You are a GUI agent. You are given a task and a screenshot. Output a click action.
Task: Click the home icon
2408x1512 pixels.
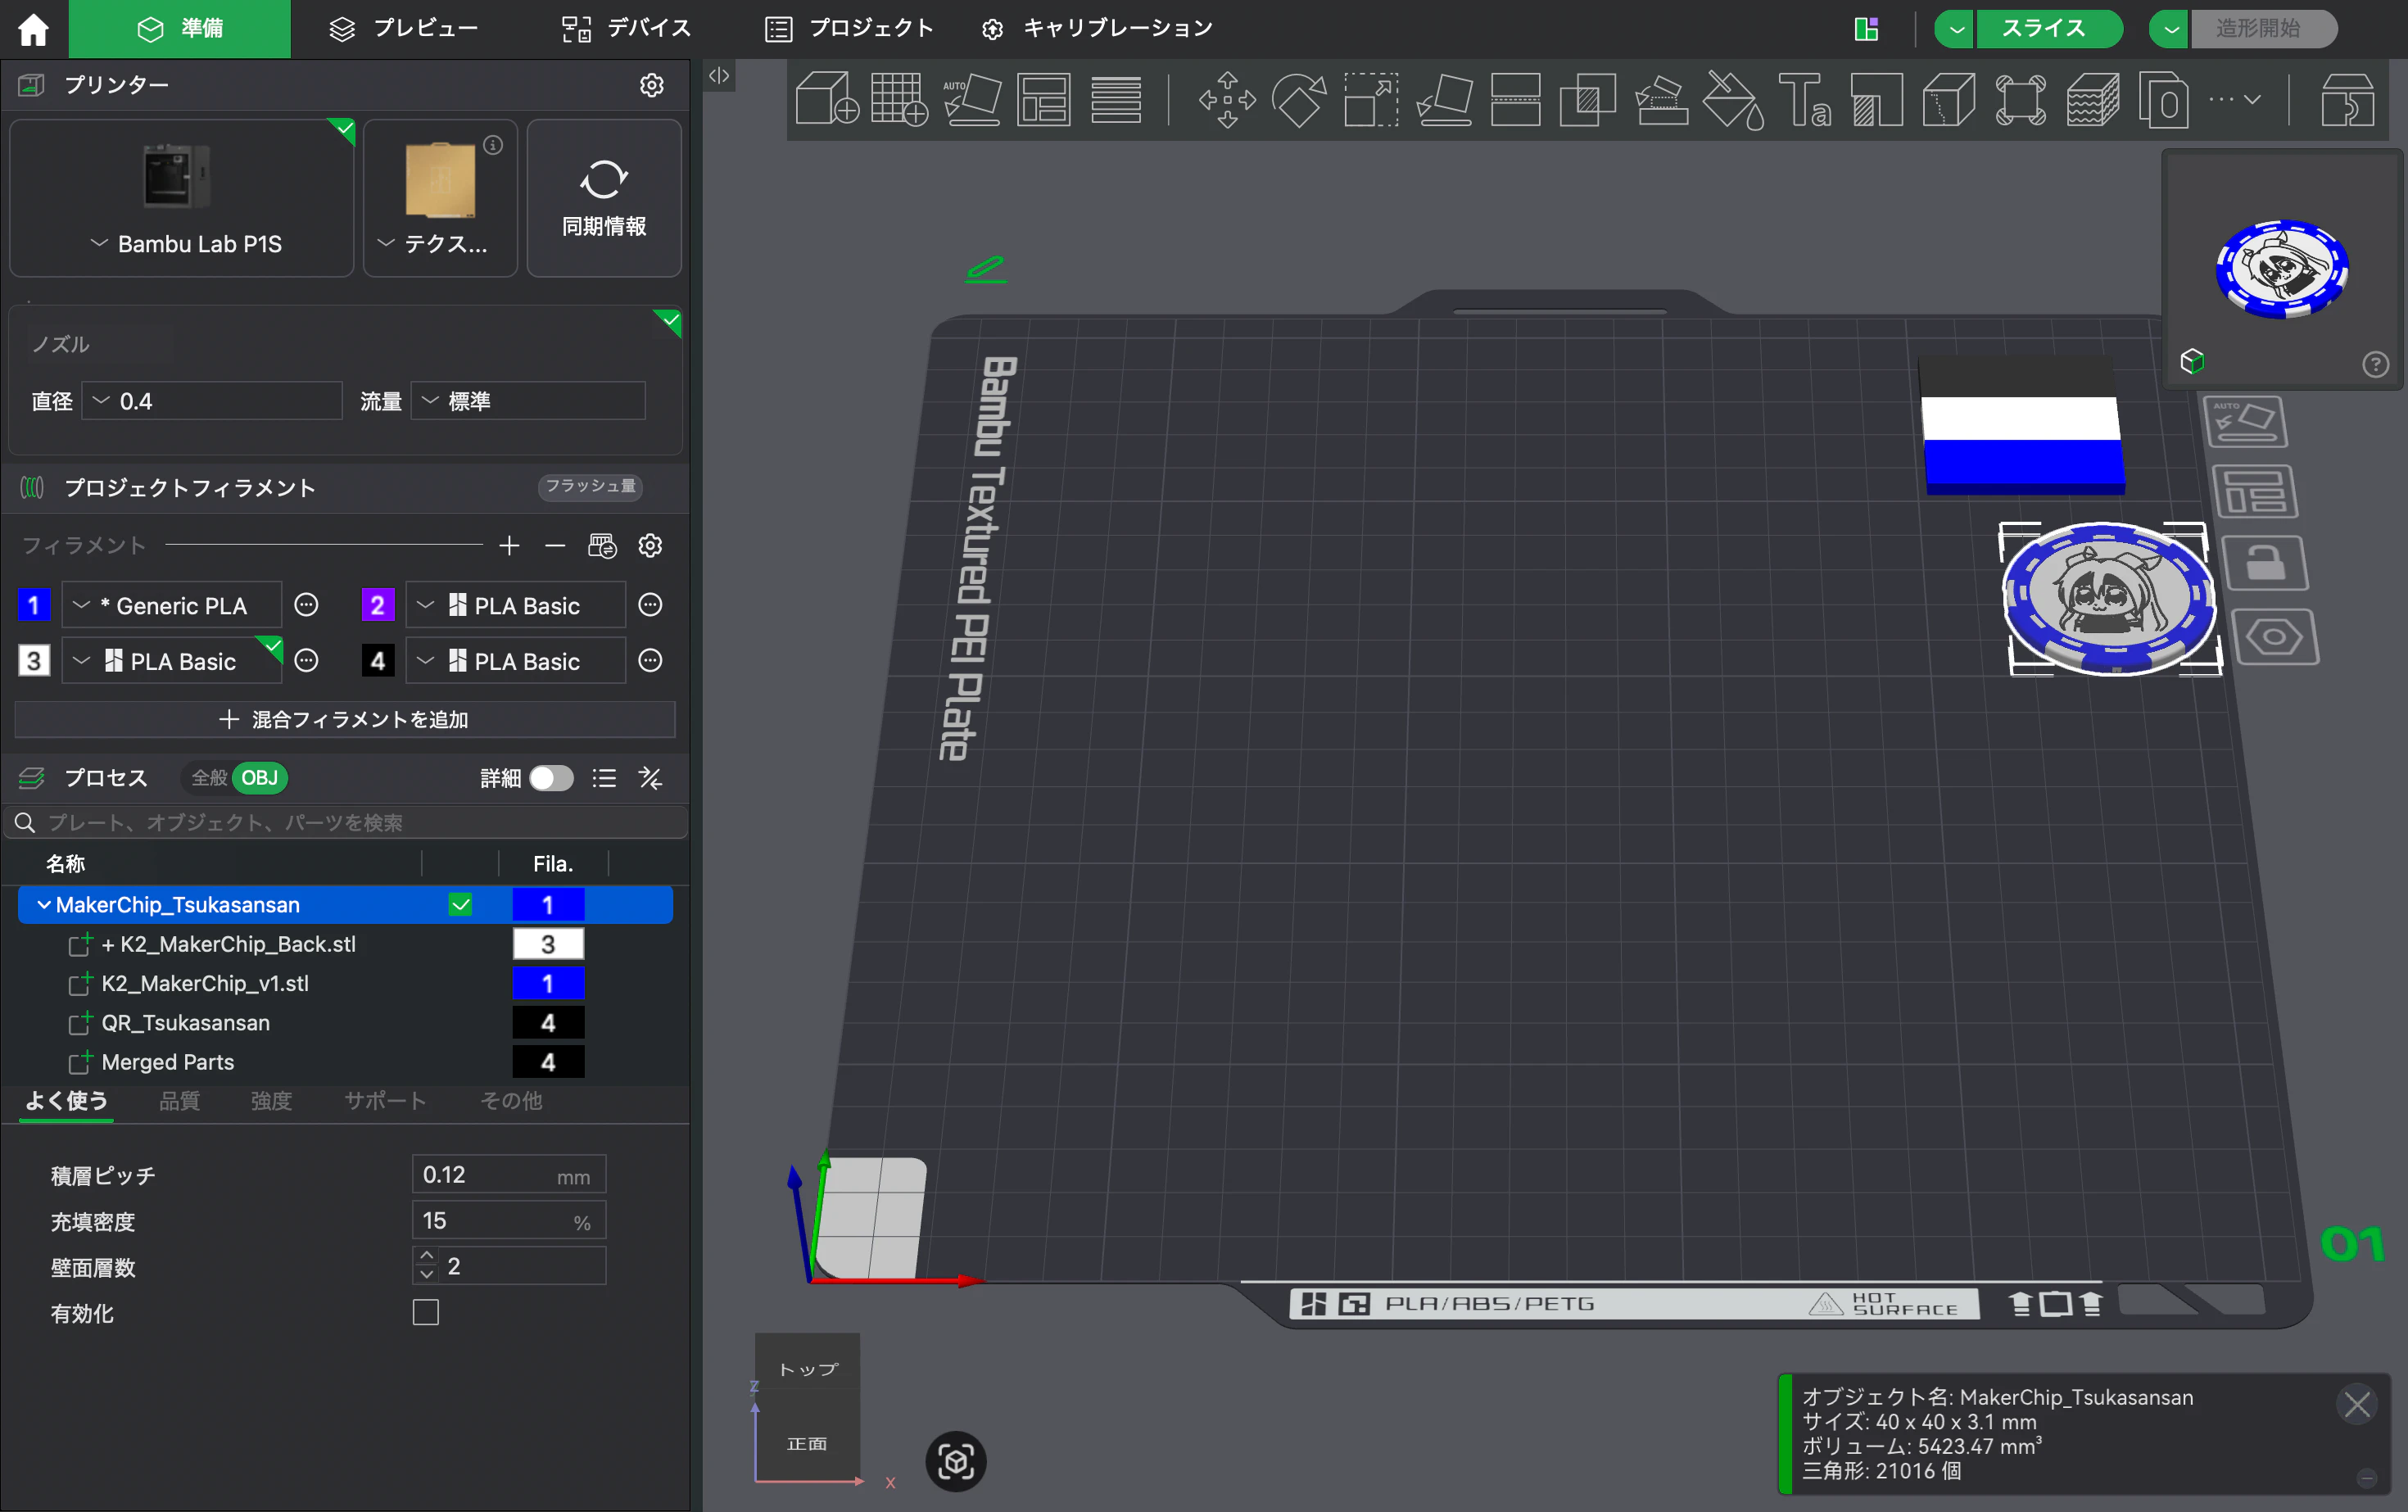(x=33, y=29)
